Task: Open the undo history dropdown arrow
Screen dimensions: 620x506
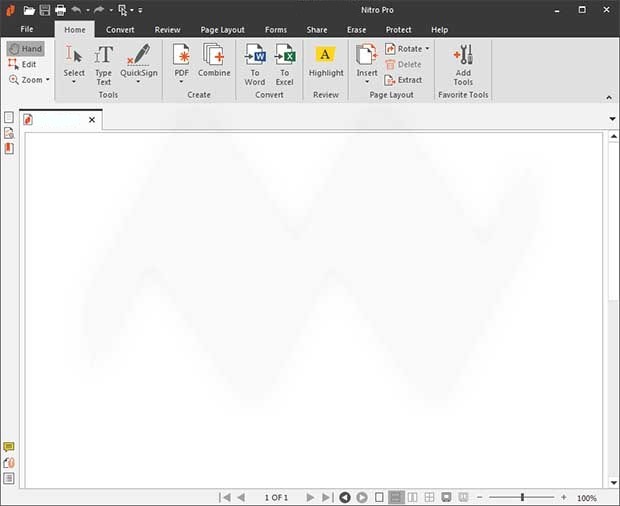Action: pos(88,10)
